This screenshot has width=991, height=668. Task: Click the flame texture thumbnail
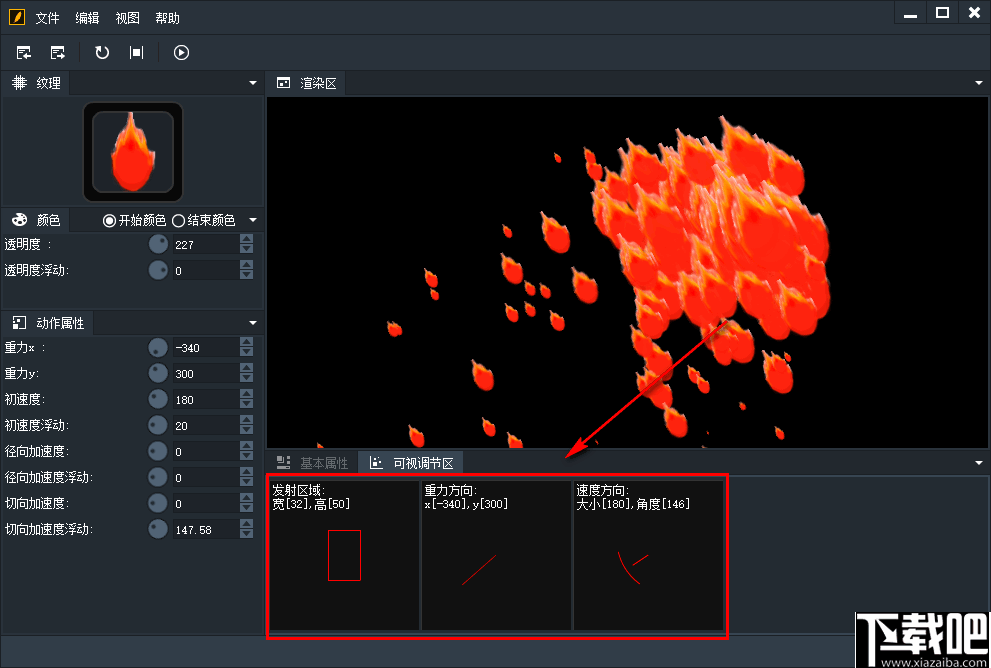tap(133, 152)
